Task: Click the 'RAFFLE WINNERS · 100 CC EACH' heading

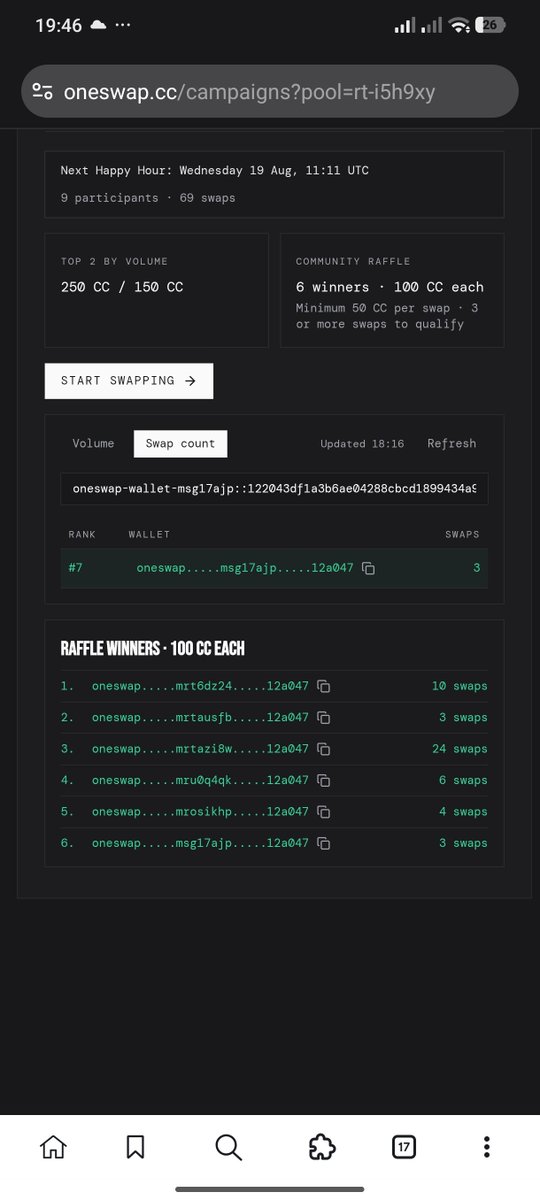Action: pos(153,649)
